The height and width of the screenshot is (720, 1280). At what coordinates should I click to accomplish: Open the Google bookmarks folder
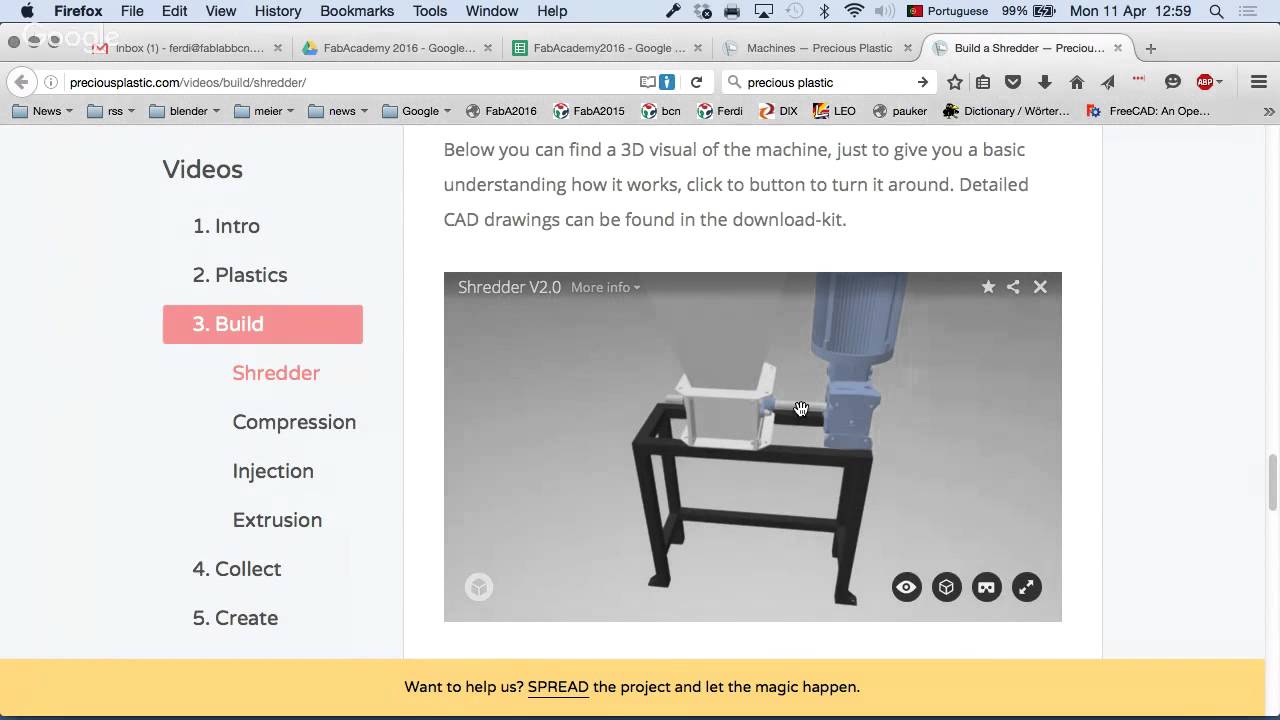[417, 111]
